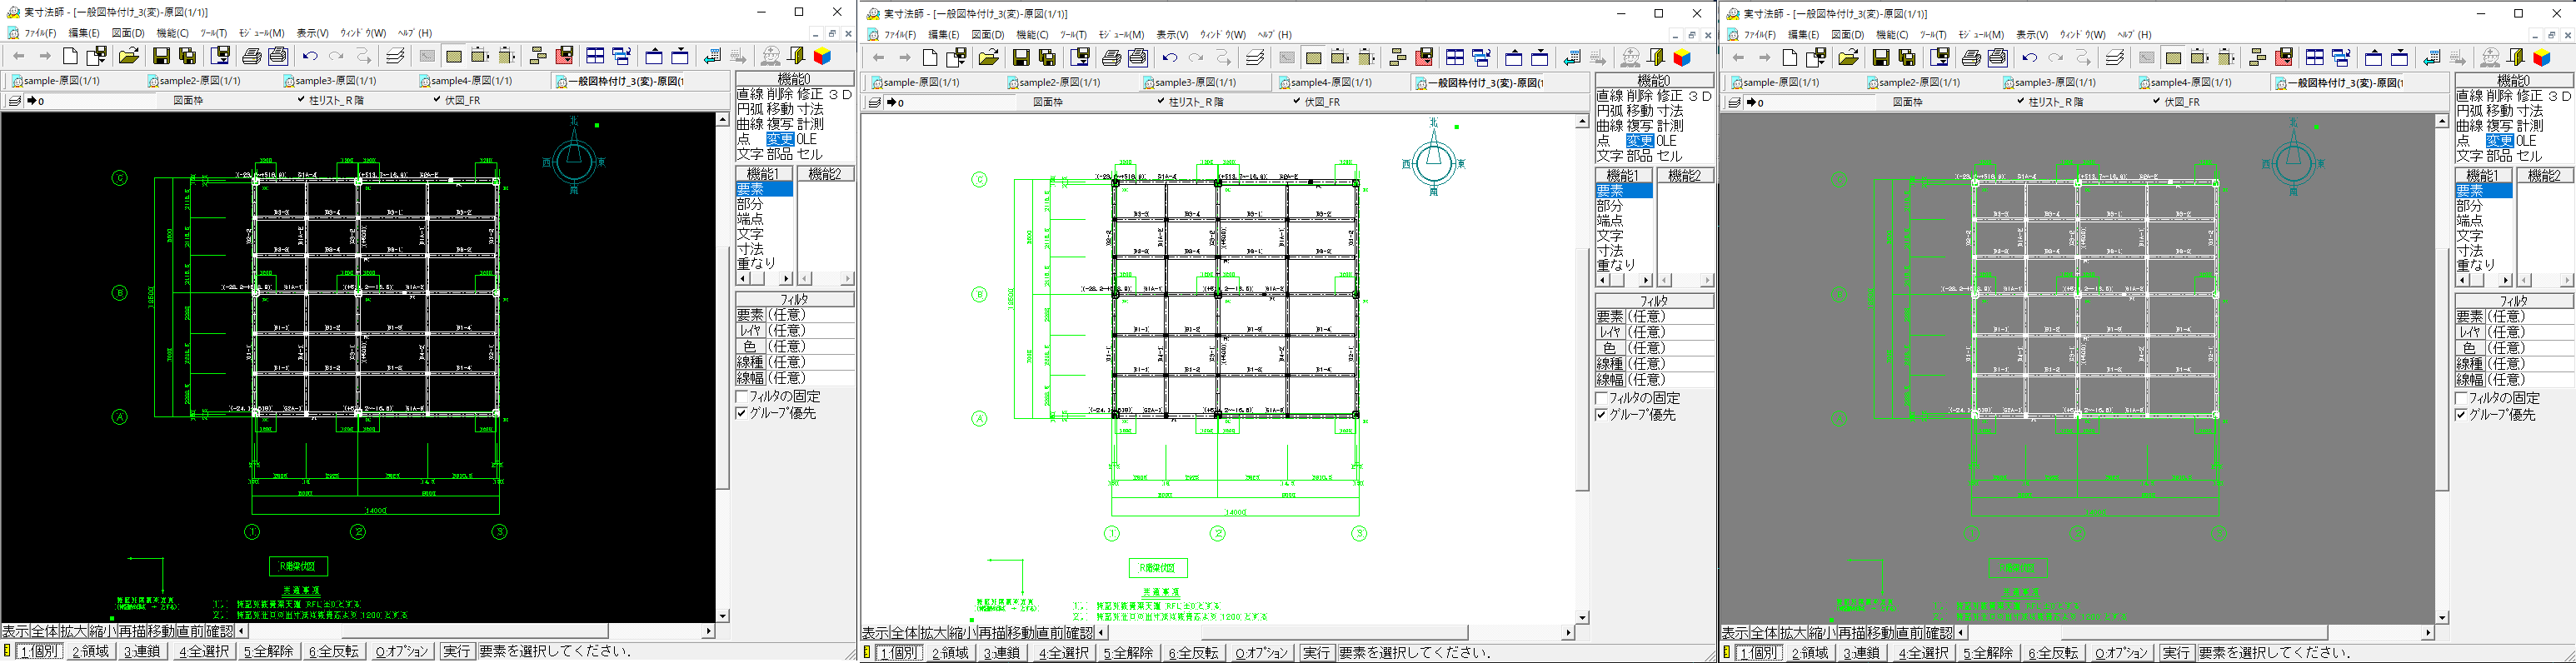Click calculator-arrow icon in middle white-canvas window toolbar
Image resolution: width=2576 pixels, height=663 pixels.
pyautogui.click(x=1572, y=58)
